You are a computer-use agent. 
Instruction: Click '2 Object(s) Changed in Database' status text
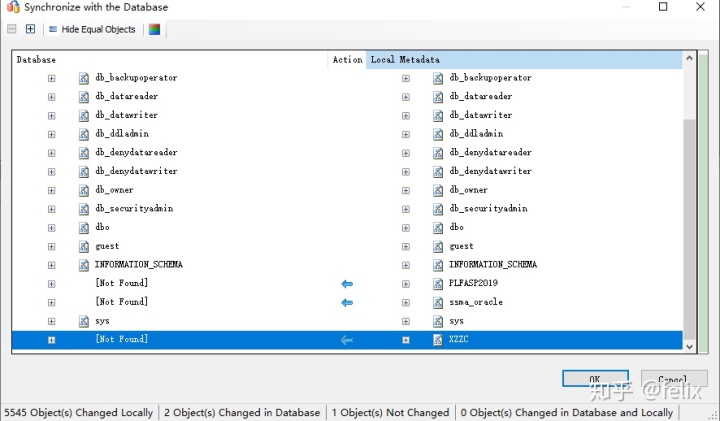click(242, 413)
